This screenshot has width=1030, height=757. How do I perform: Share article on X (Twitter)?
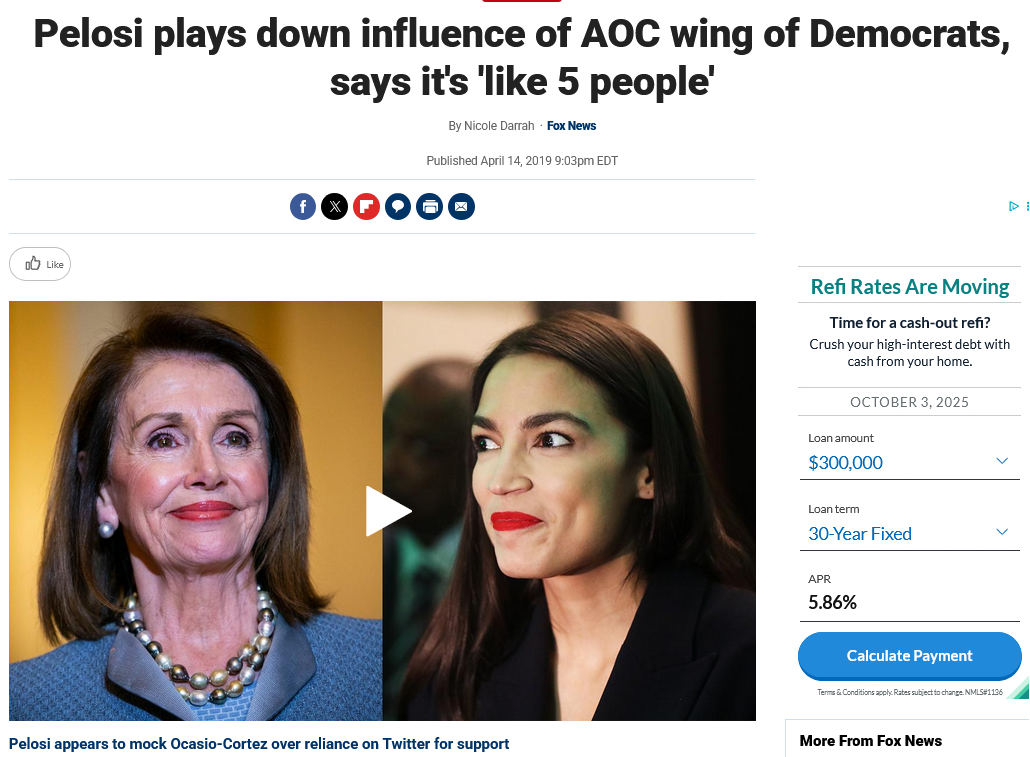tap(335, 207)
